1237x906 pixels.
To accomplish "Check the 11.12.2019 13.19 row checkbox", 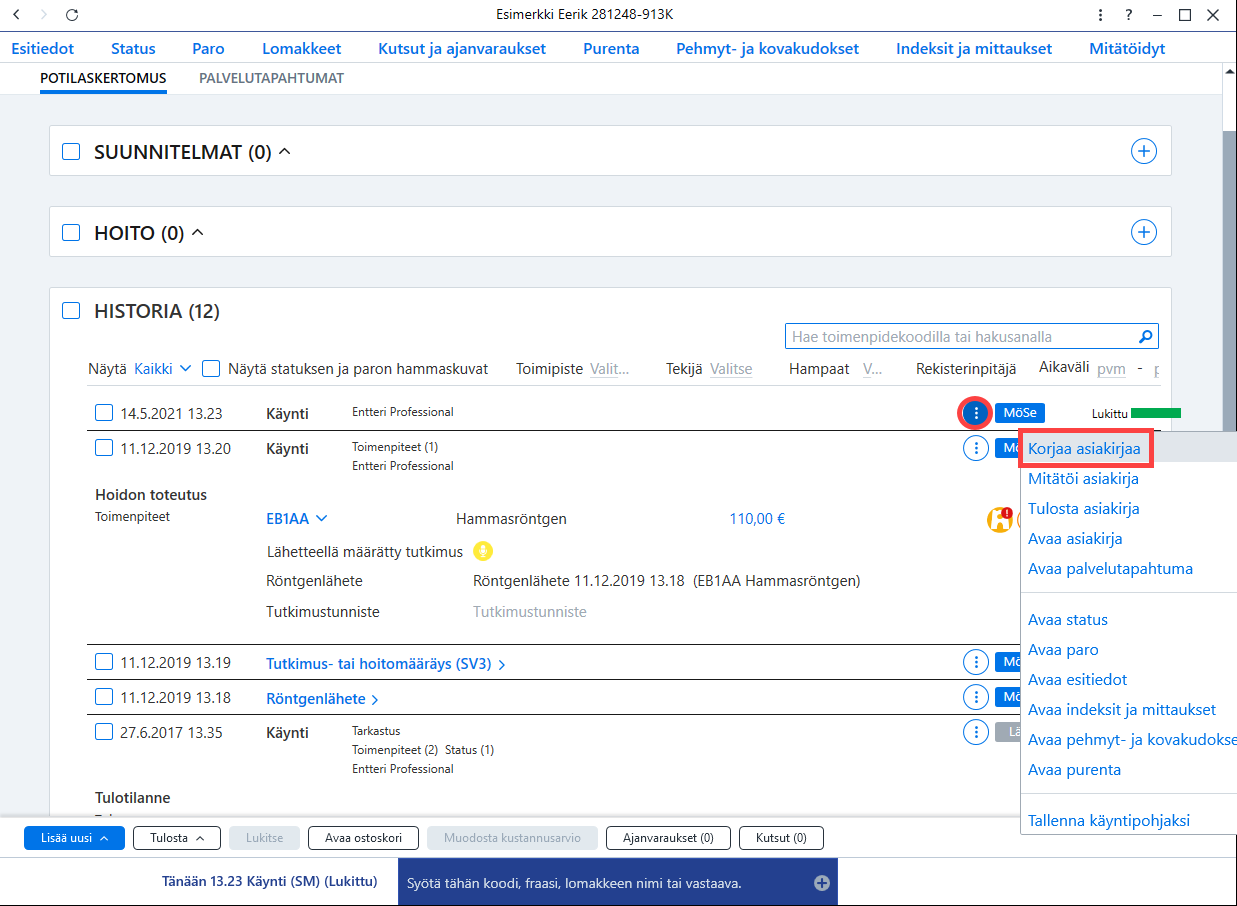I will 104,662.
